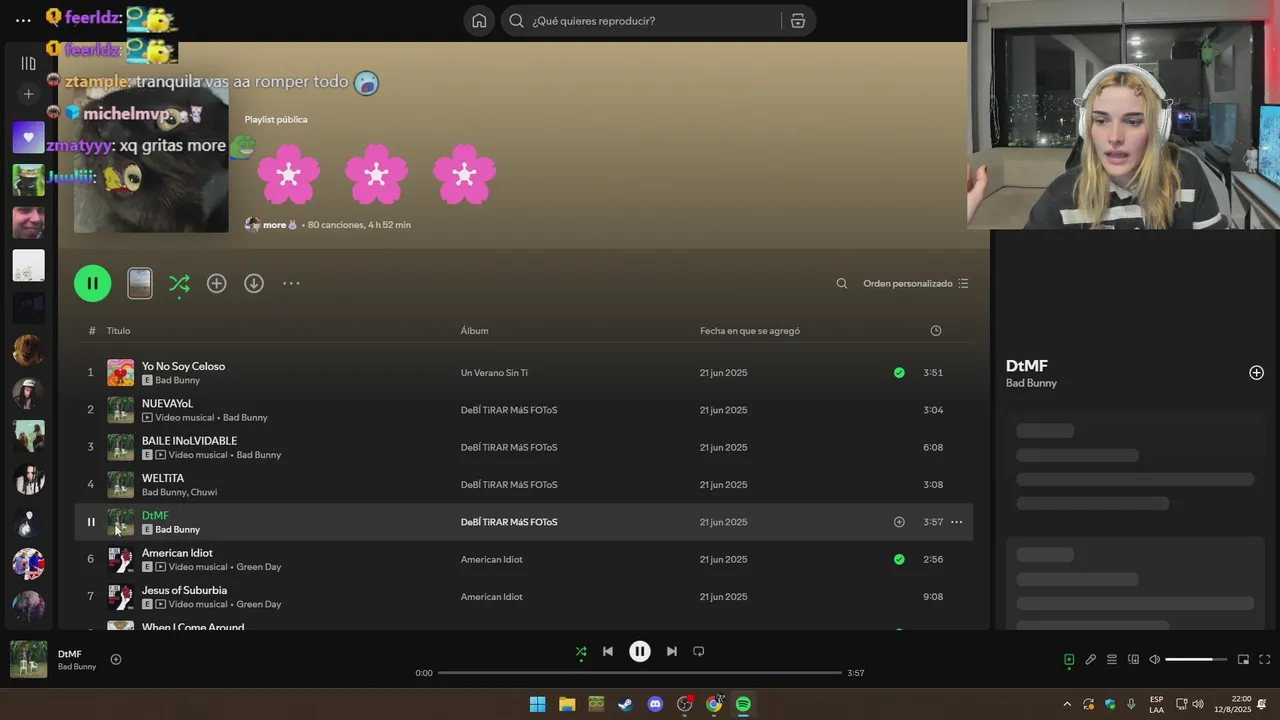Open the Spotify home icon
The height and width of the screenshot is (720, 1280).
(479, 21)
